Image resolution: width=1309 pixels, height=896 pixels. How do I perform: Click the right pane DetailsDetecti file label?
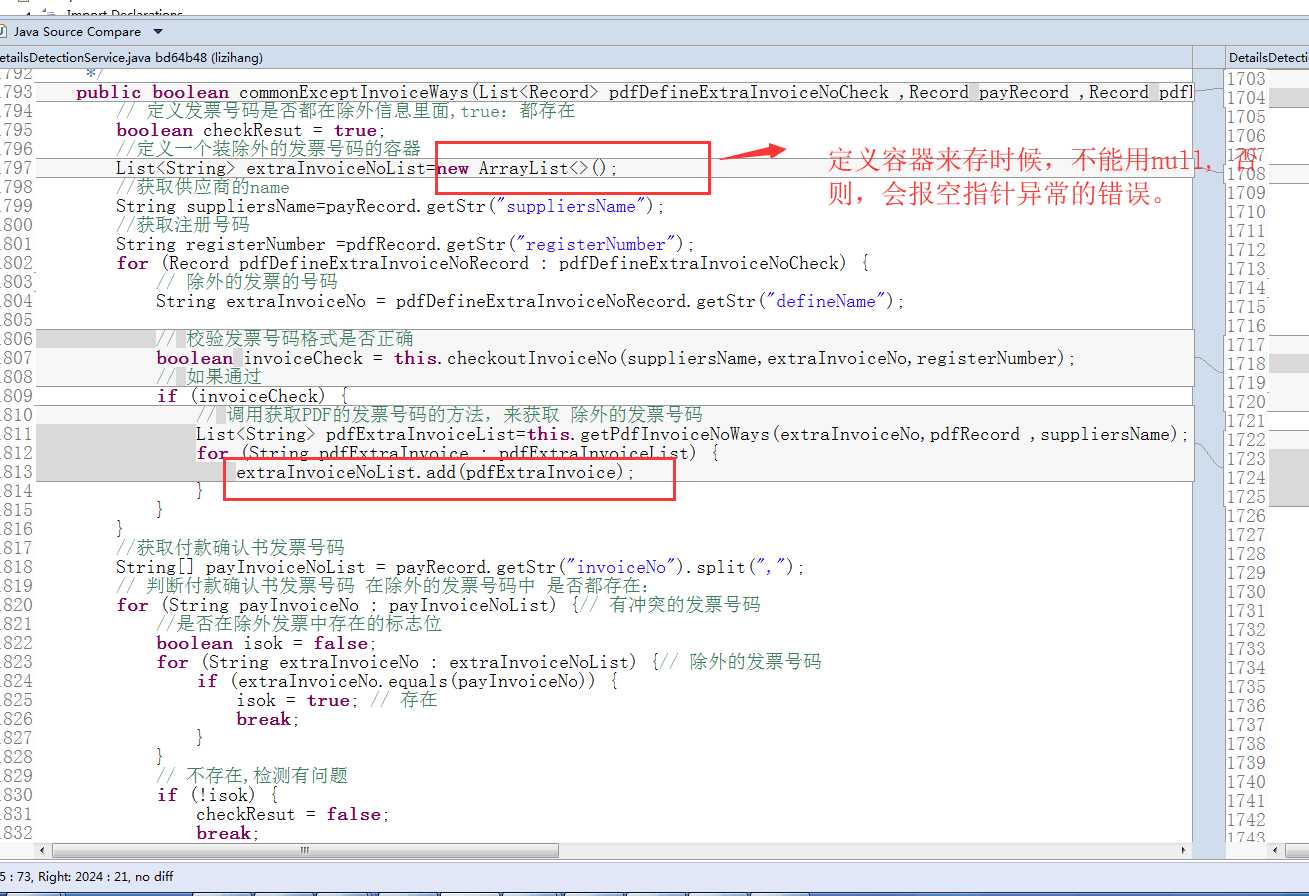[x=1268, y=58]
